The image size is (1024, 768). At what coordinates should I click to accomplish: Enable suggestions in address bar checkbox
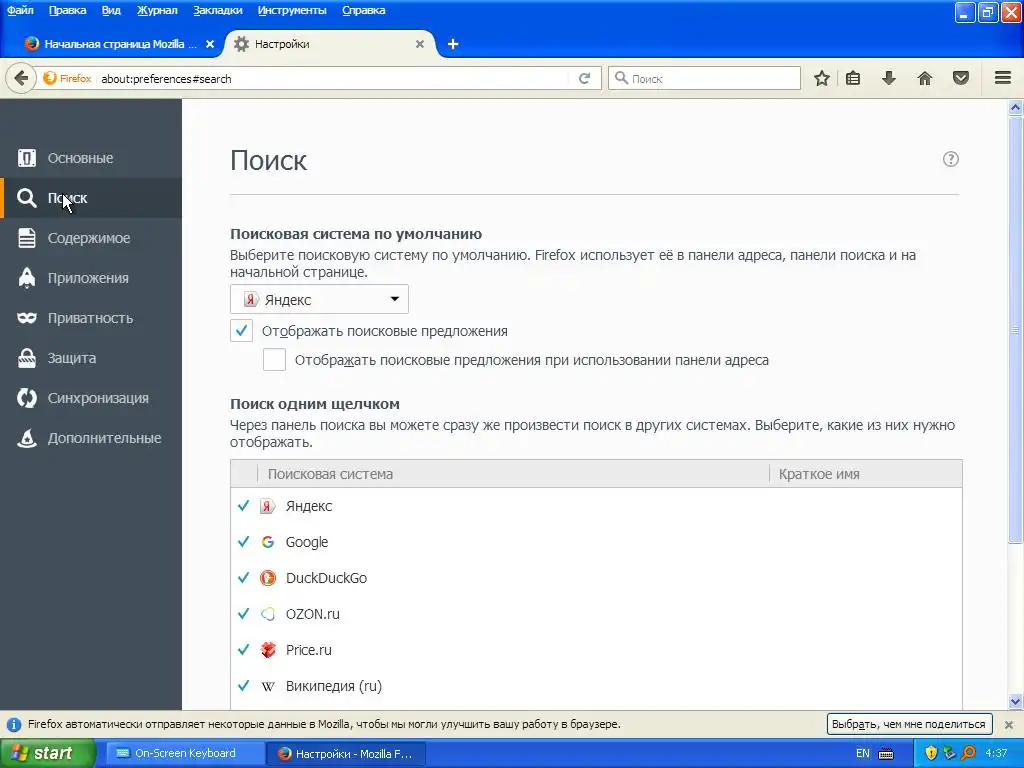pyautogui.click(x=274, y=360)
